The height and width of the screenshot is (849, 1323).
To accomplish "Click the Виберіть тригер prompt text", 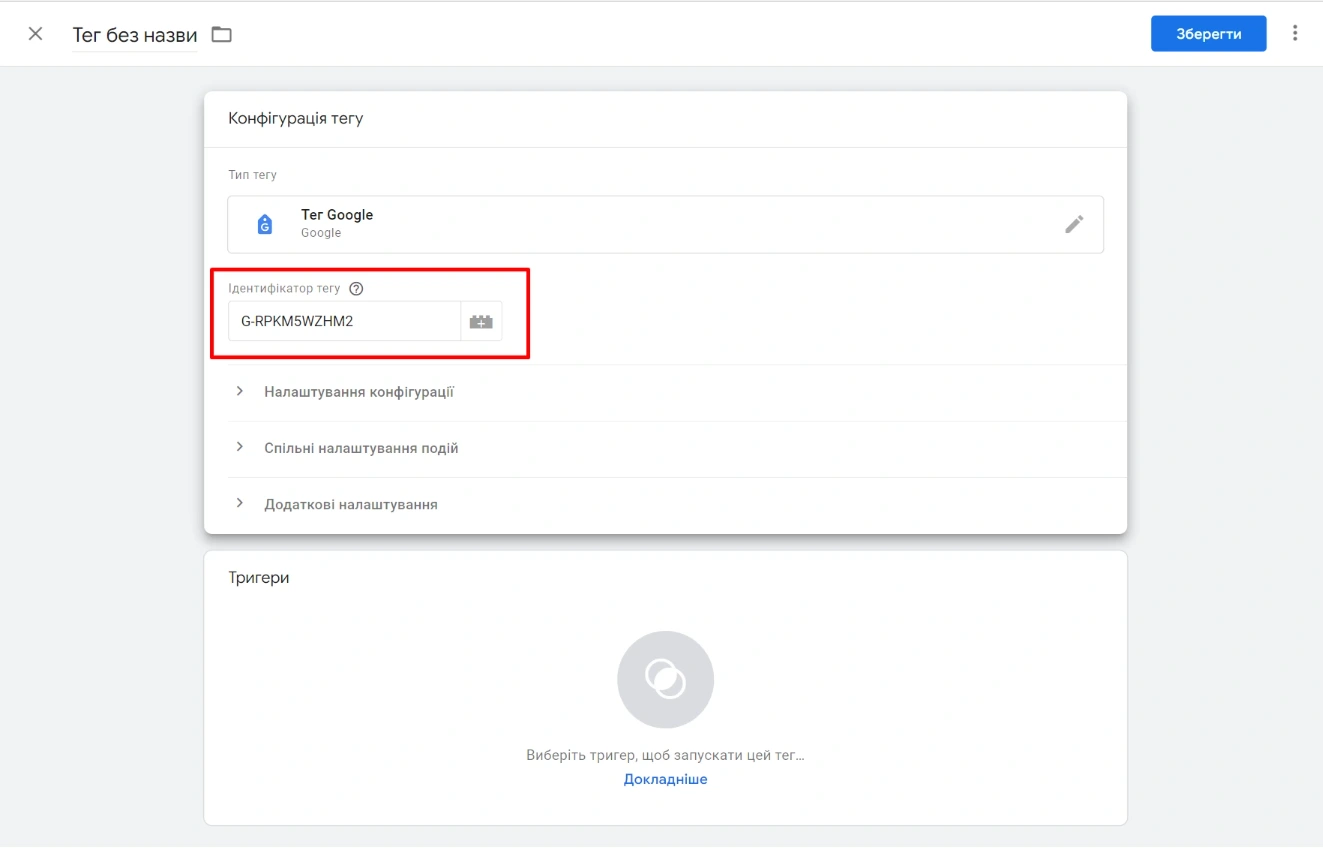I will click(x=665, y=755).
